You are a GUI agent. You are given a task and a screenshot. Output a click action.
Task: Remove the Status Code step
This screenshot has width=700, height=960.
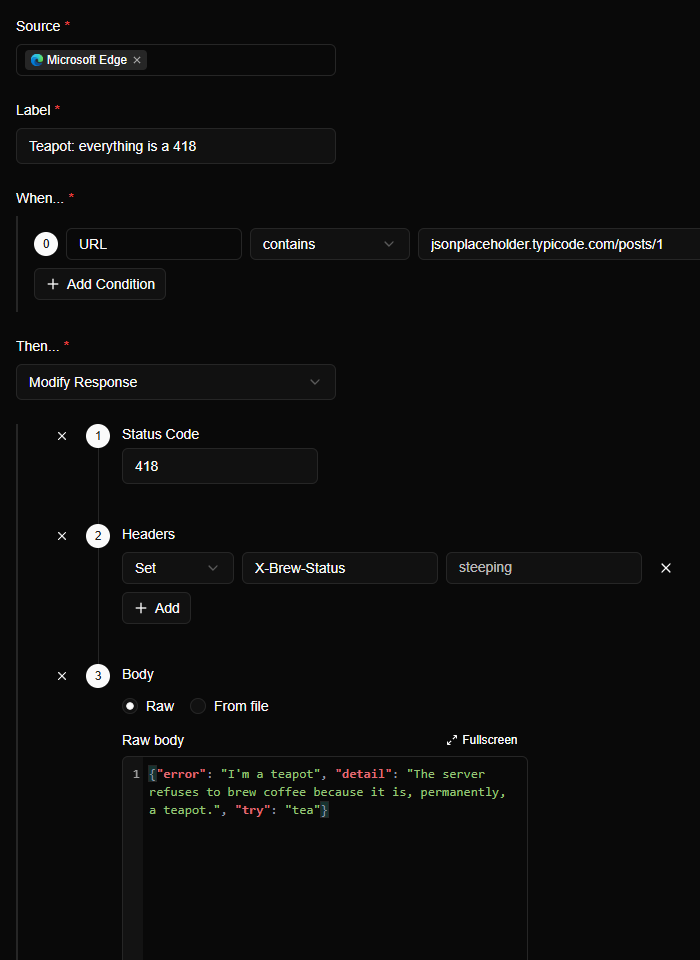[62, 436]
